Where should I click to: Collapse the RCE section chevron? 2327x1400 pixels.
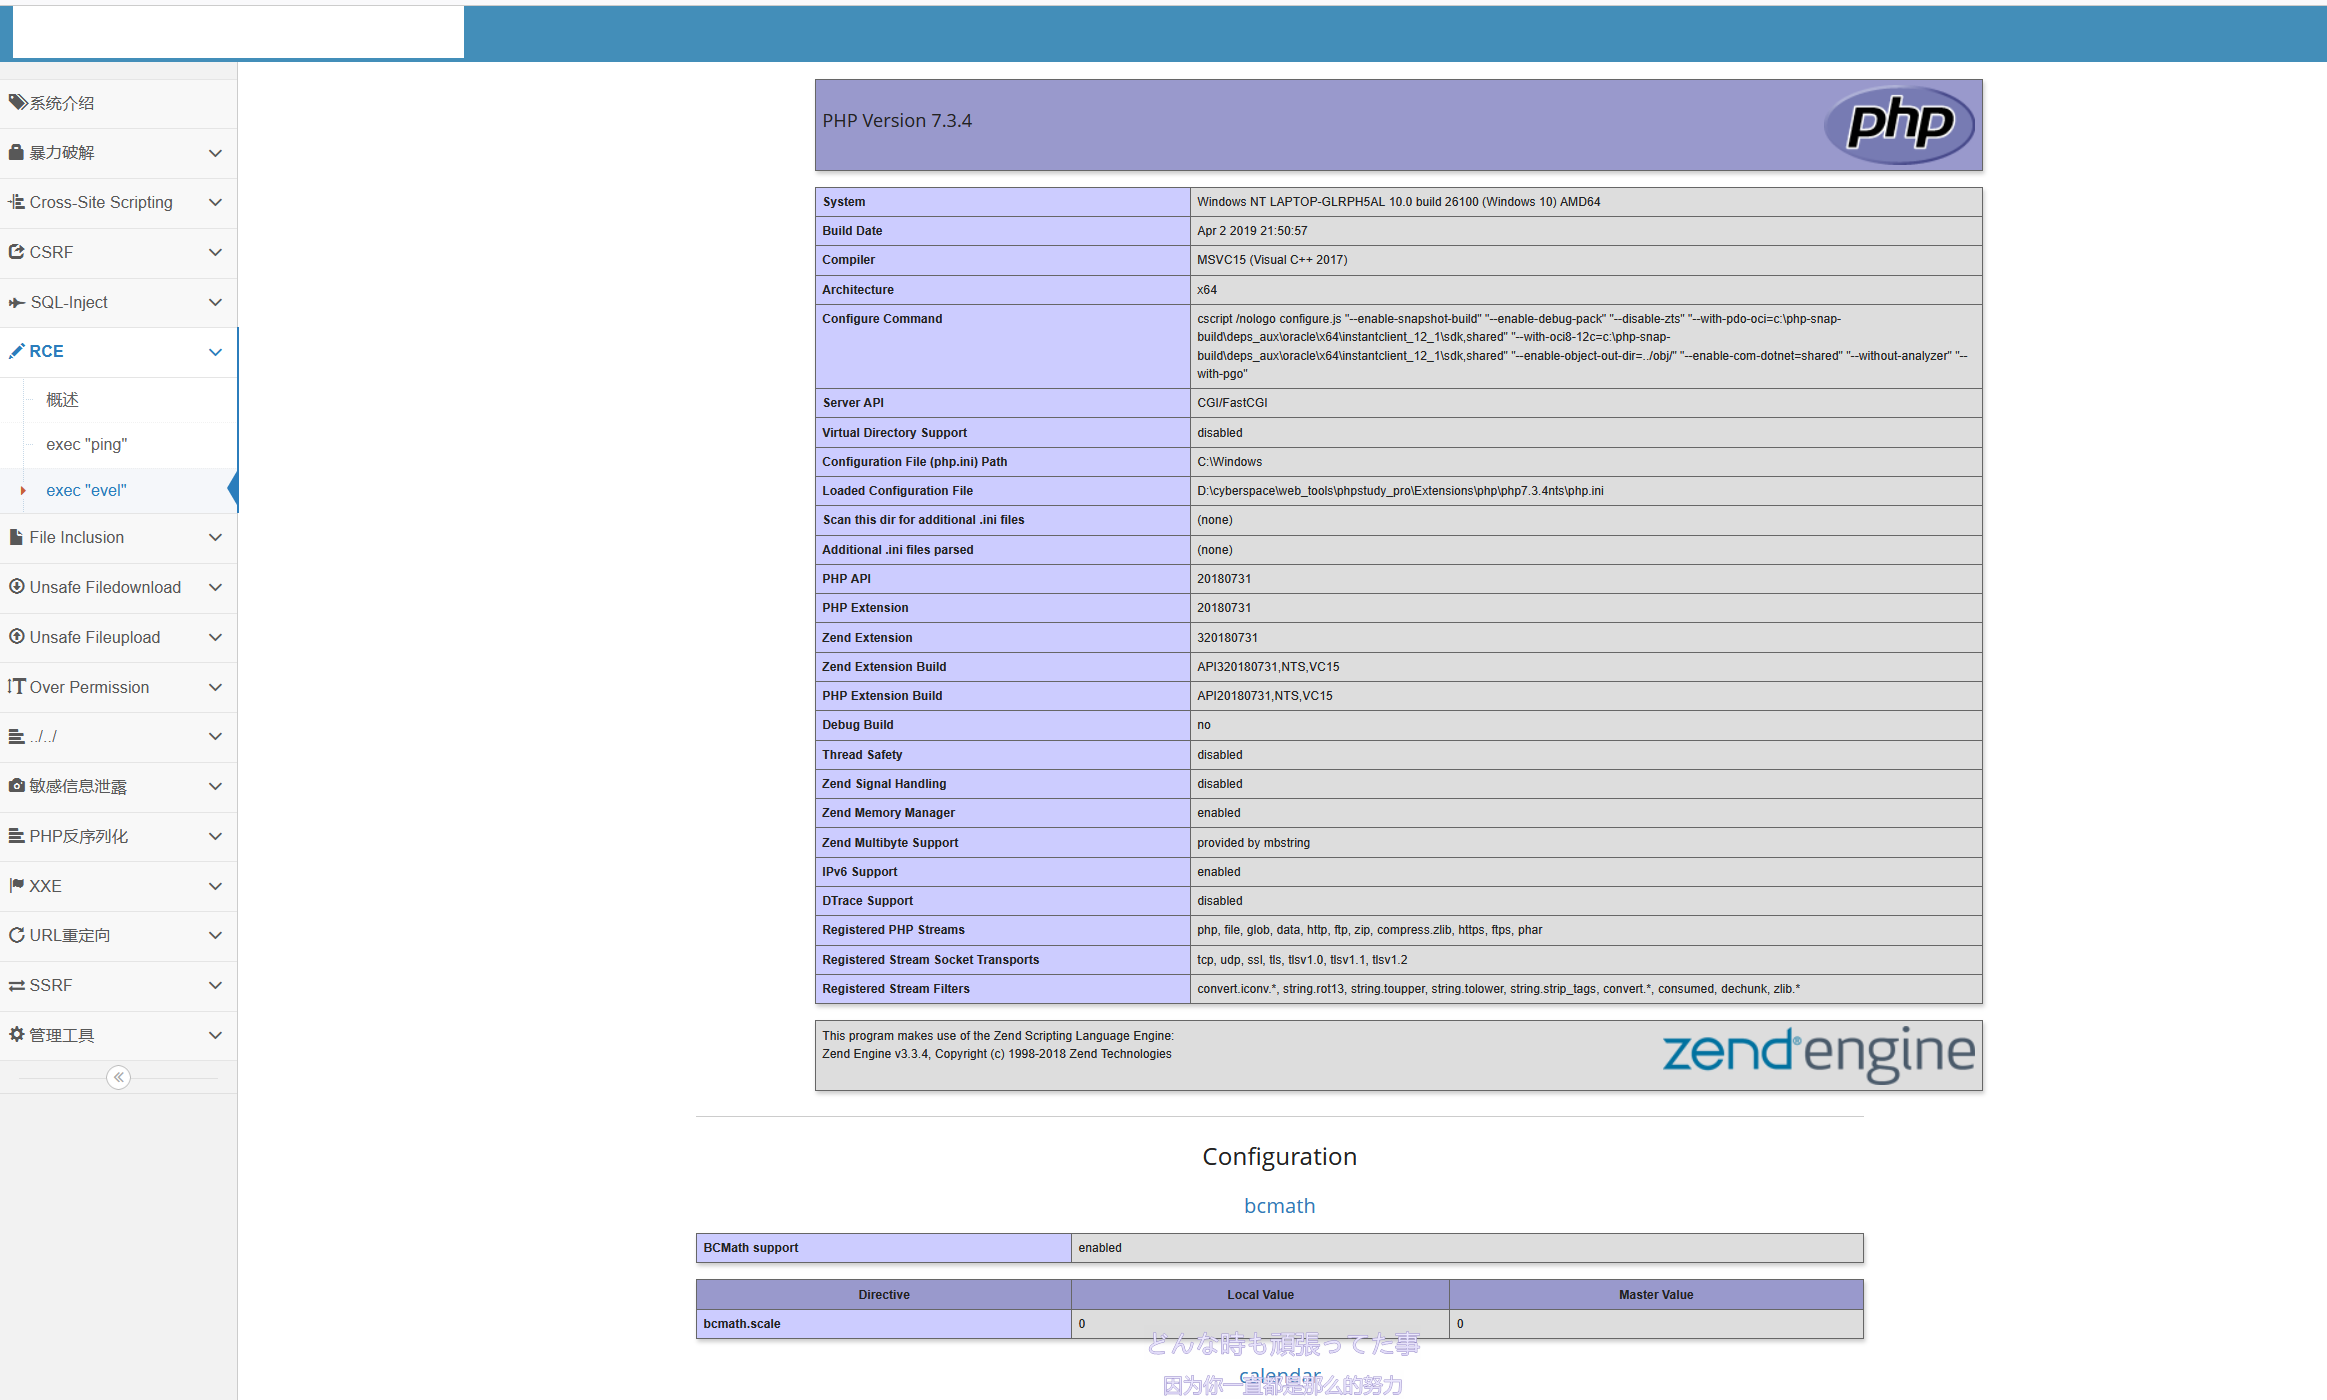(x=215, y=352)
